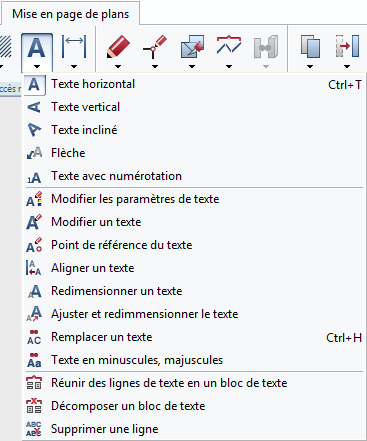The height and width of the screenshot is (441, 367).
Task: Expand the dropdown arrow under the text tool
Action: (37, 66)
